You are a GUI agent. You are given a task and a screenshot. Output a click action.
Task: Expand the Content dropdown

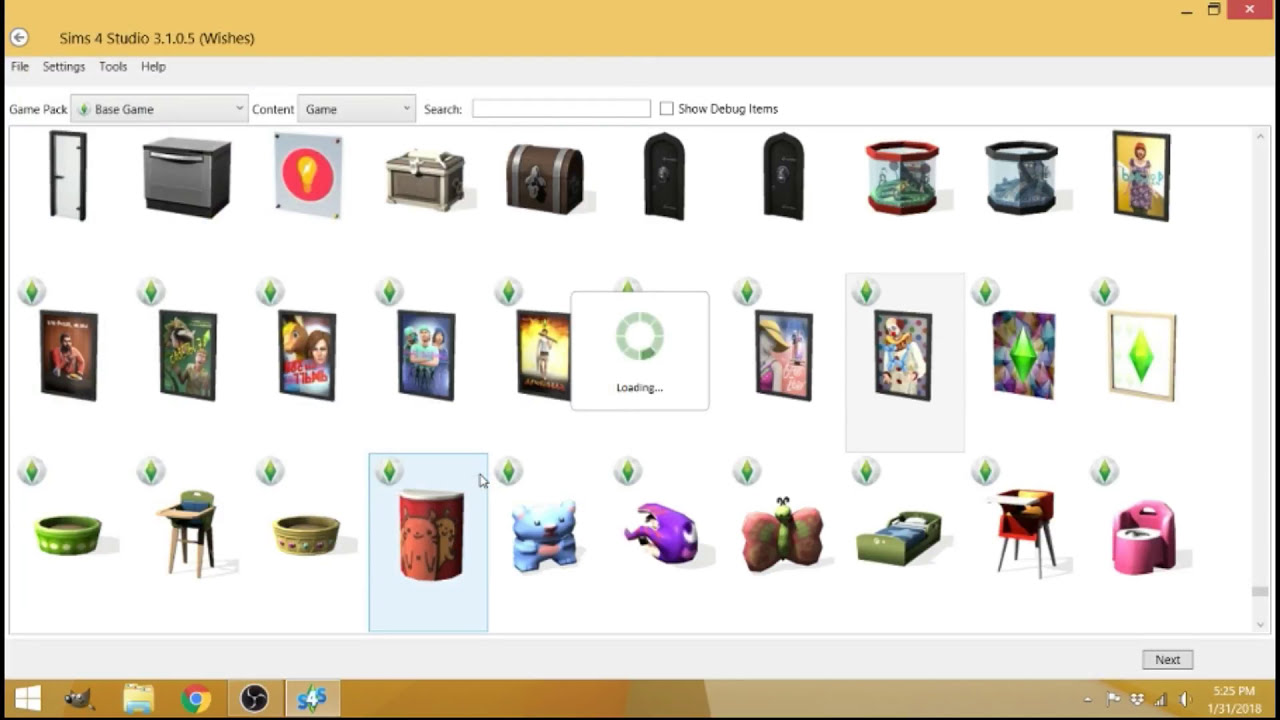pyautogui.click(x=356, y=109)
